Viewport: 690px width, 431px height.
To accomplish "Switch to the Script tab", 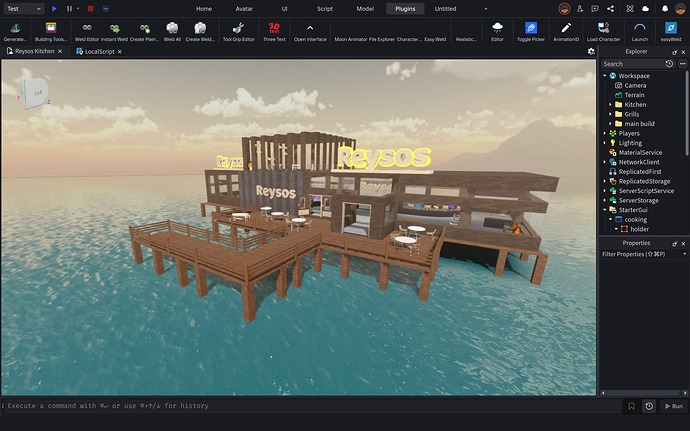I will click(325, 9).
